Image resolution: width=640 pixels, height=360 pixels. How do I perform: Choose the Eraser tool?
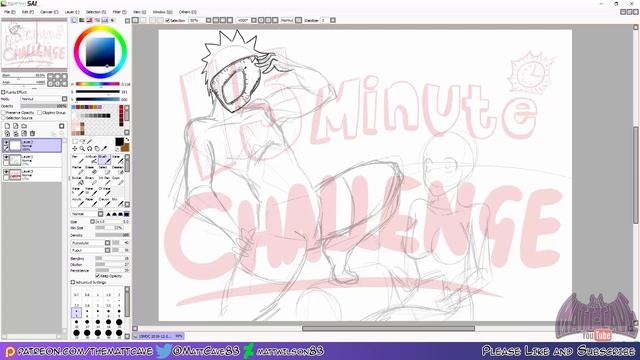click(91, 170)
